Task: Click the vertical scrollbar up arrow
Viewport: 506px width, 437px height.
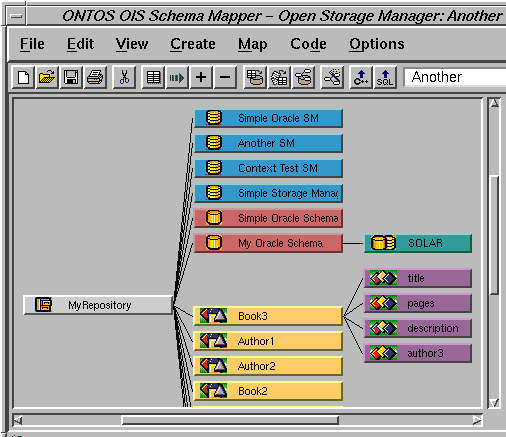Action: pyautogui.click(x=494, y=103)
